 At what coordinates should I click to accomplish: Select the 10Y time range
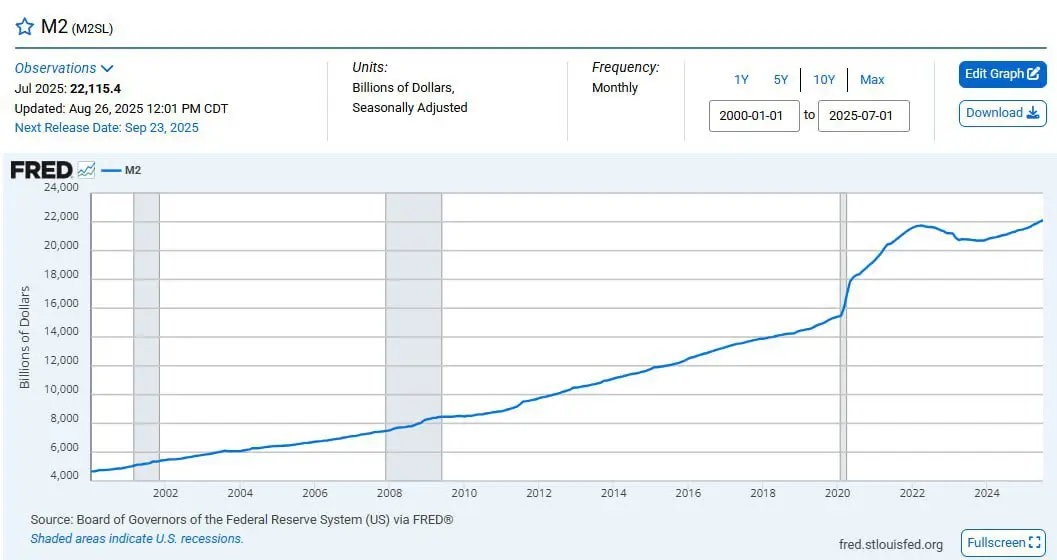pos(824,80)
